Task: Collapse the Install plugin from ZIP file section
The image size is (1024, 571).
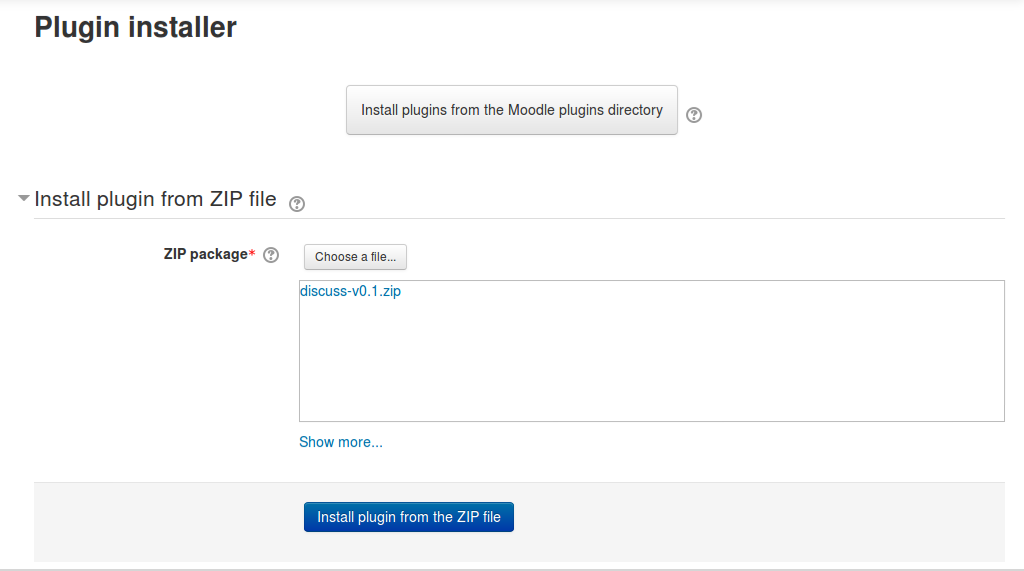Action: tap(24, 198)
